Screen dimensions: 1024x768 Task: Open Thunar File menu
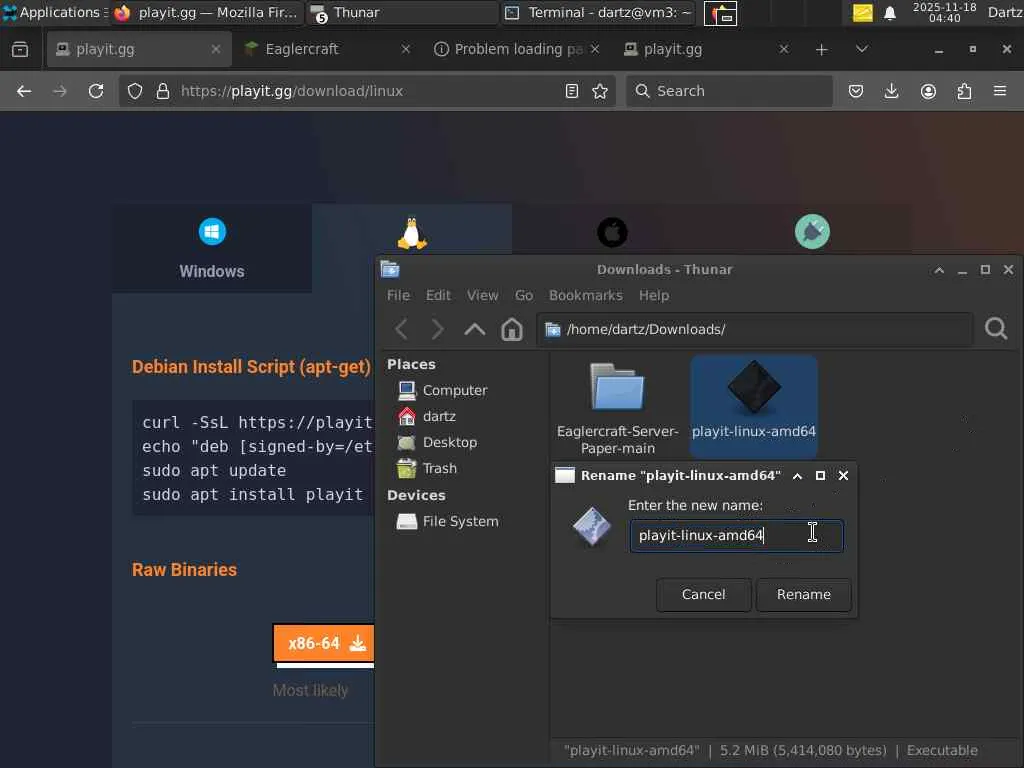398,295
